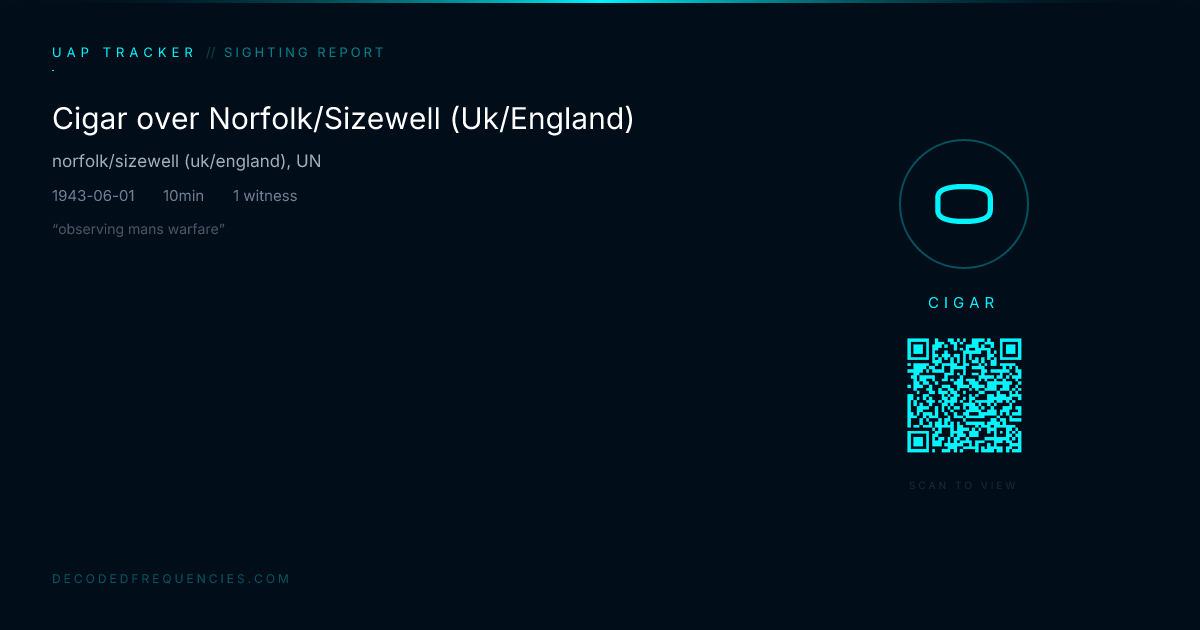This screenshot has height=630, width=1200.
Task: Click the SCAN TO VIEW caption
Action: pos(963,486)
